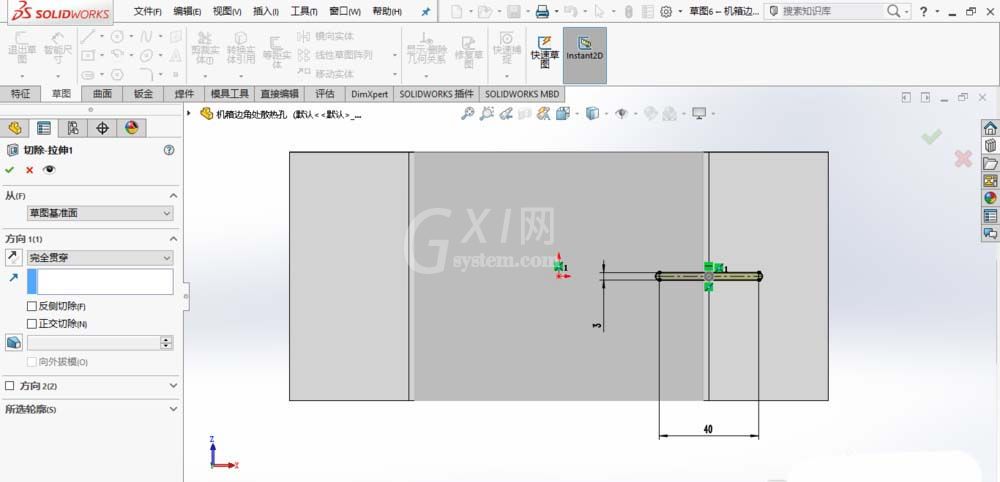Open the File Explorer task pane icon

click(x=990, y=163)
